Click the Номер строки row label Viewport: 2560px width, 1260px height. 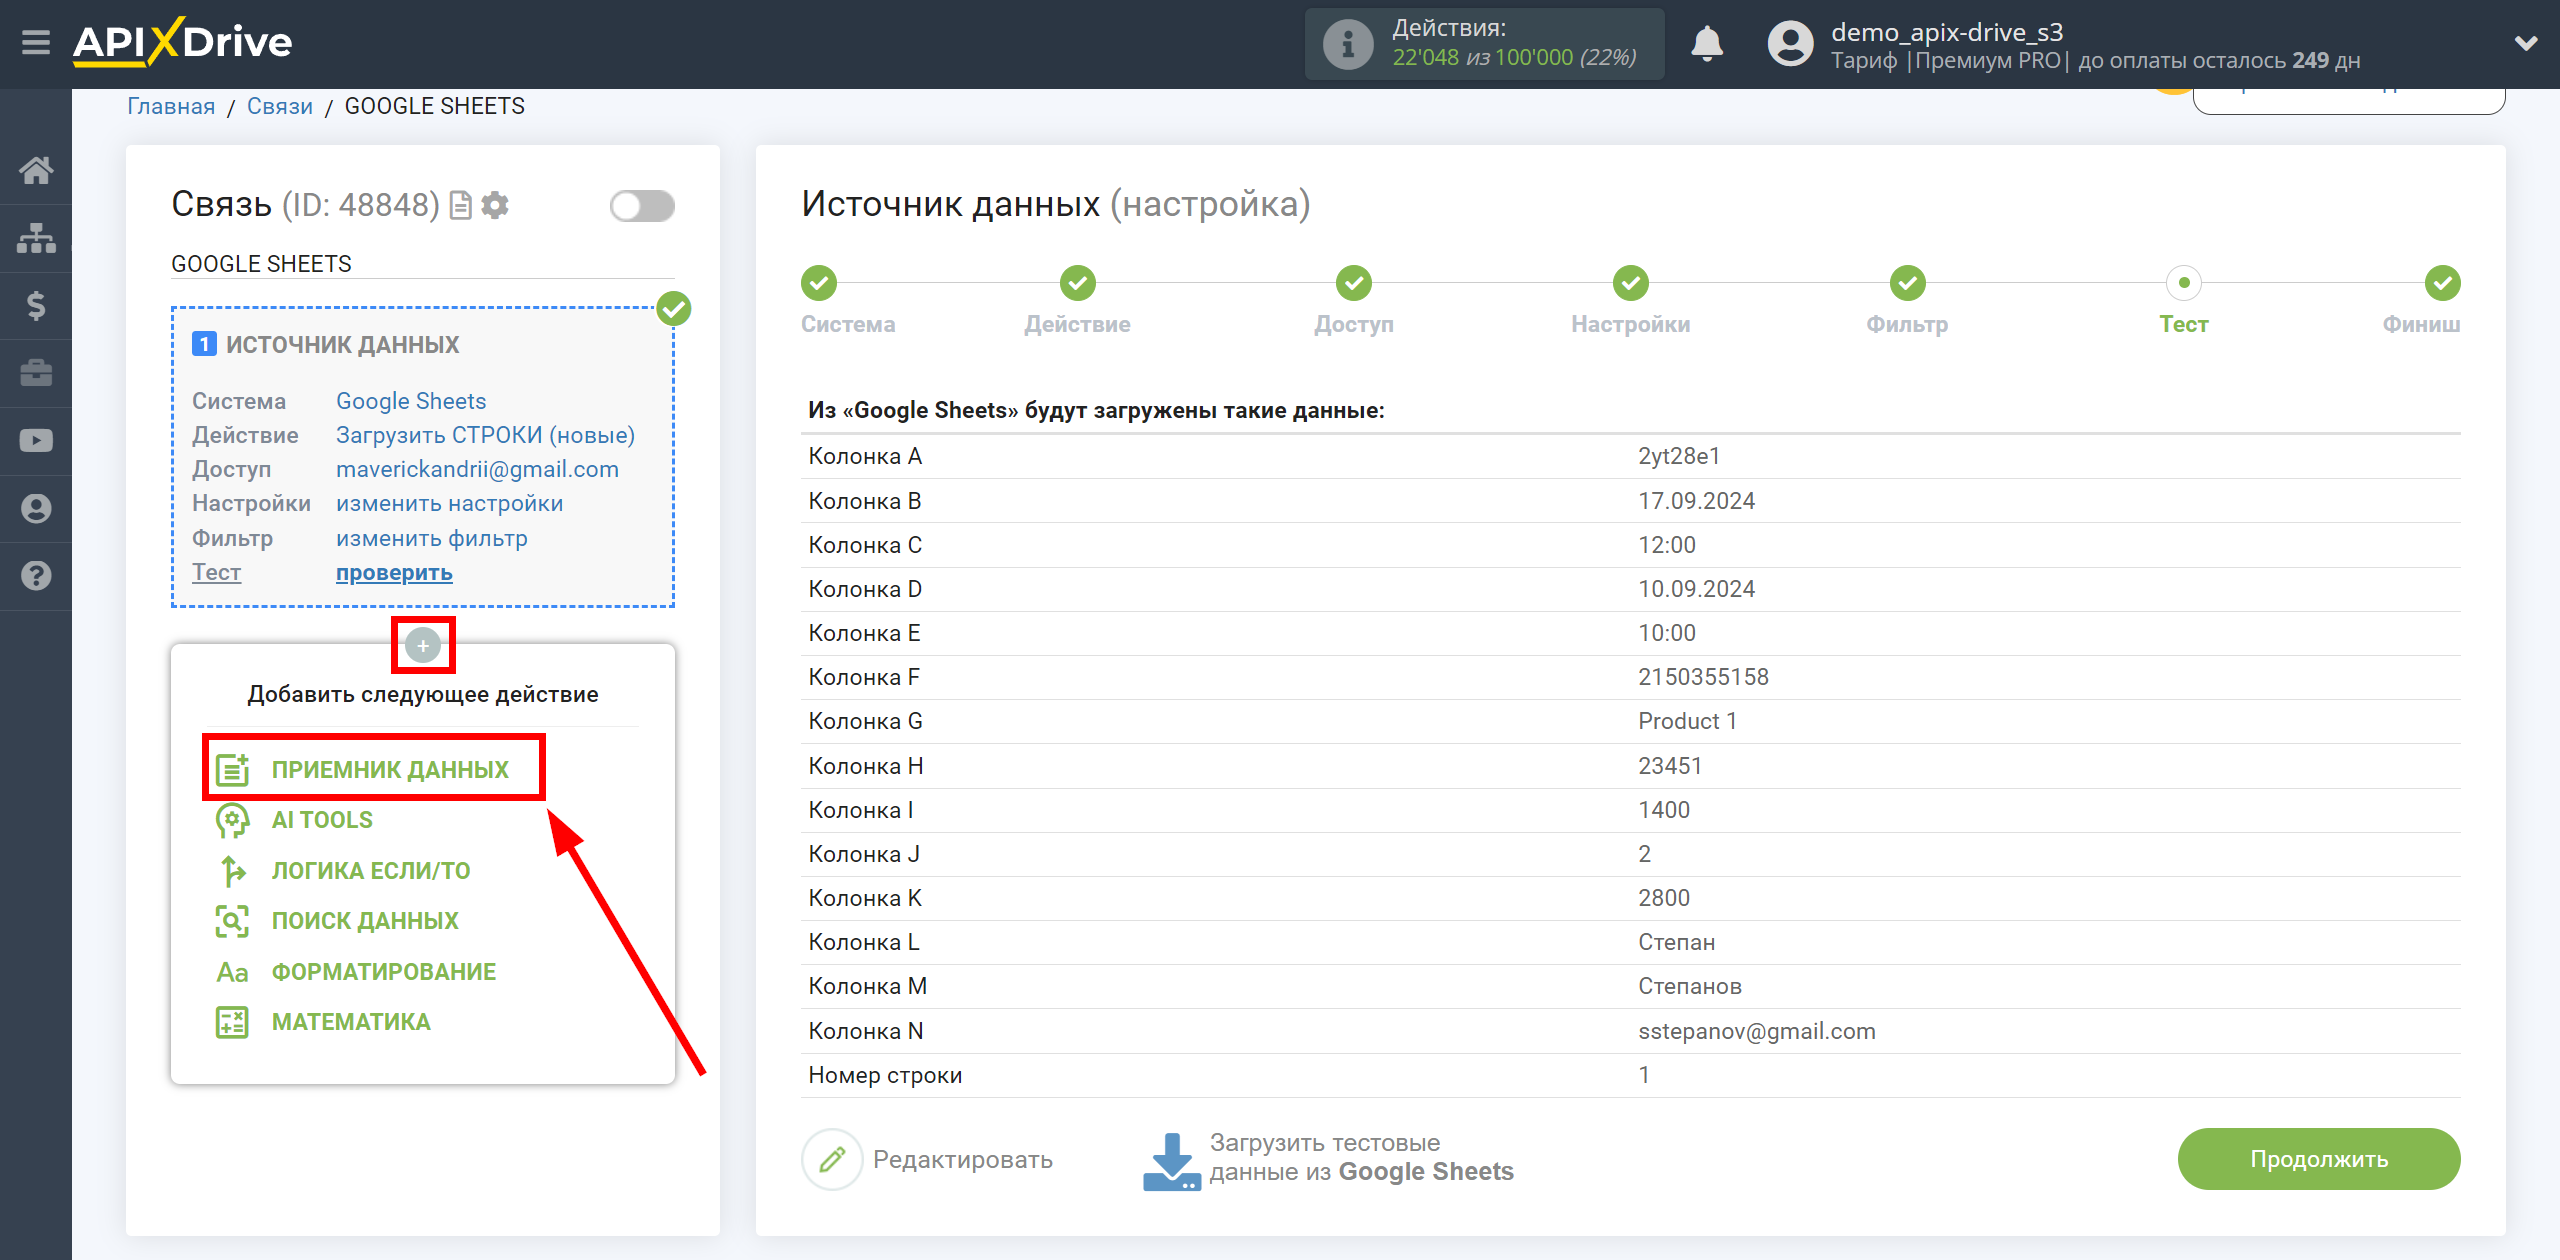pyautogui.click(x=885, y=1075)
